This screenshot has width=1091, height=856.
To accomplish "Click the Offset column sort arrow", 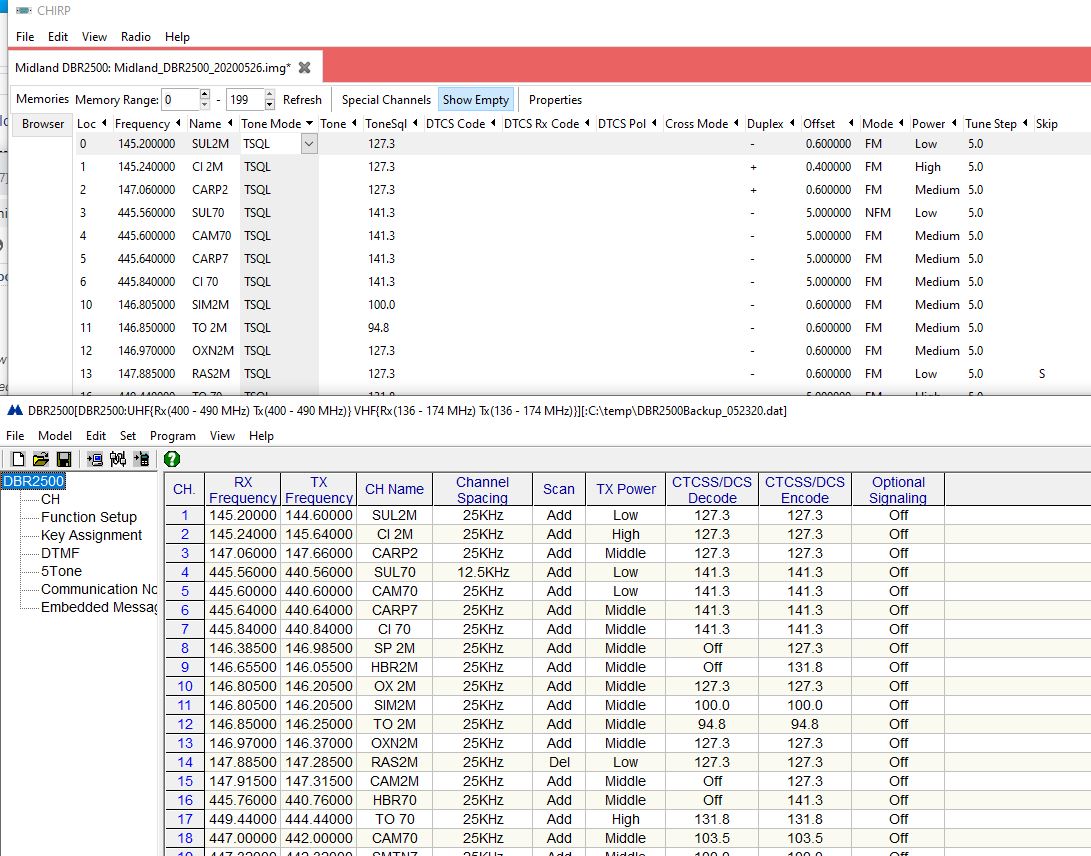I will coord(850,123).
